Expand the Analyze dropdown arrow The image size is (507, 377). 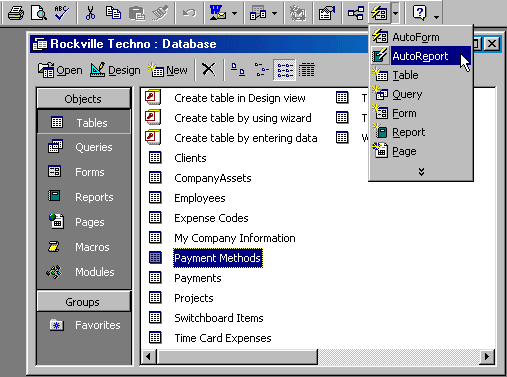(x=274, y=14)
